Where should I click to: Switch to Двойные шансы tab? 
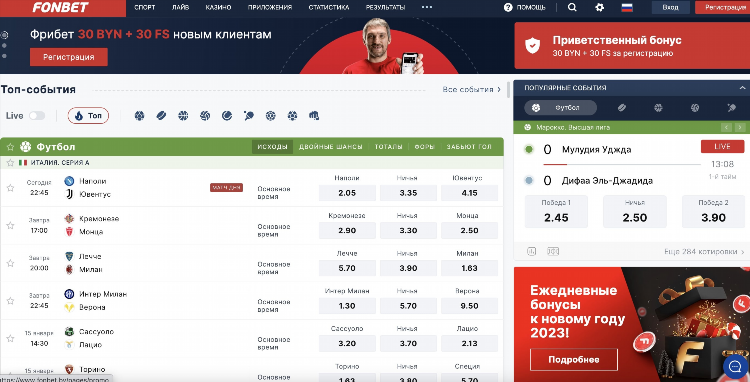331,147
